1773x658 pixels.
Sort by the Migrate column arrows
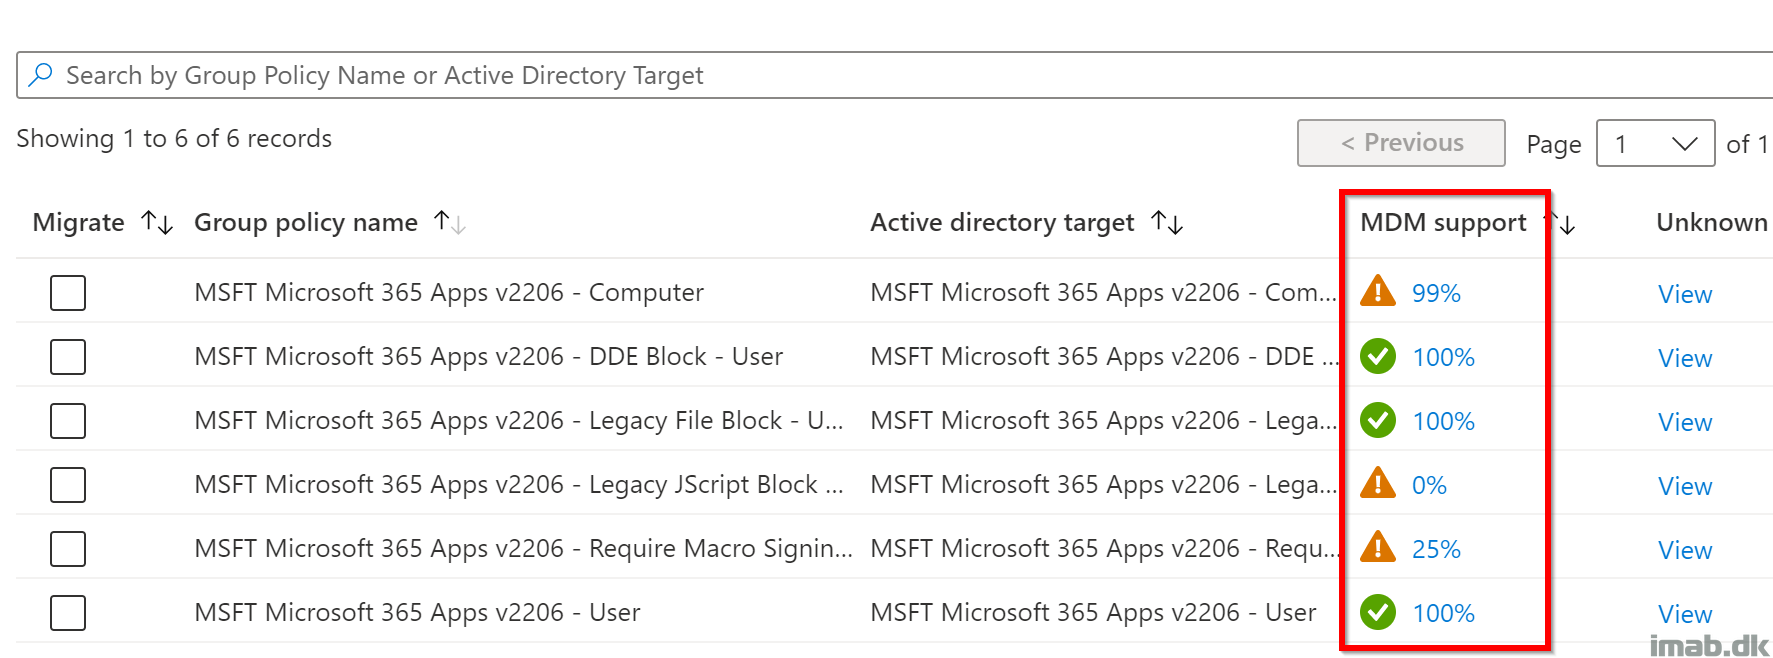(157, 222)
